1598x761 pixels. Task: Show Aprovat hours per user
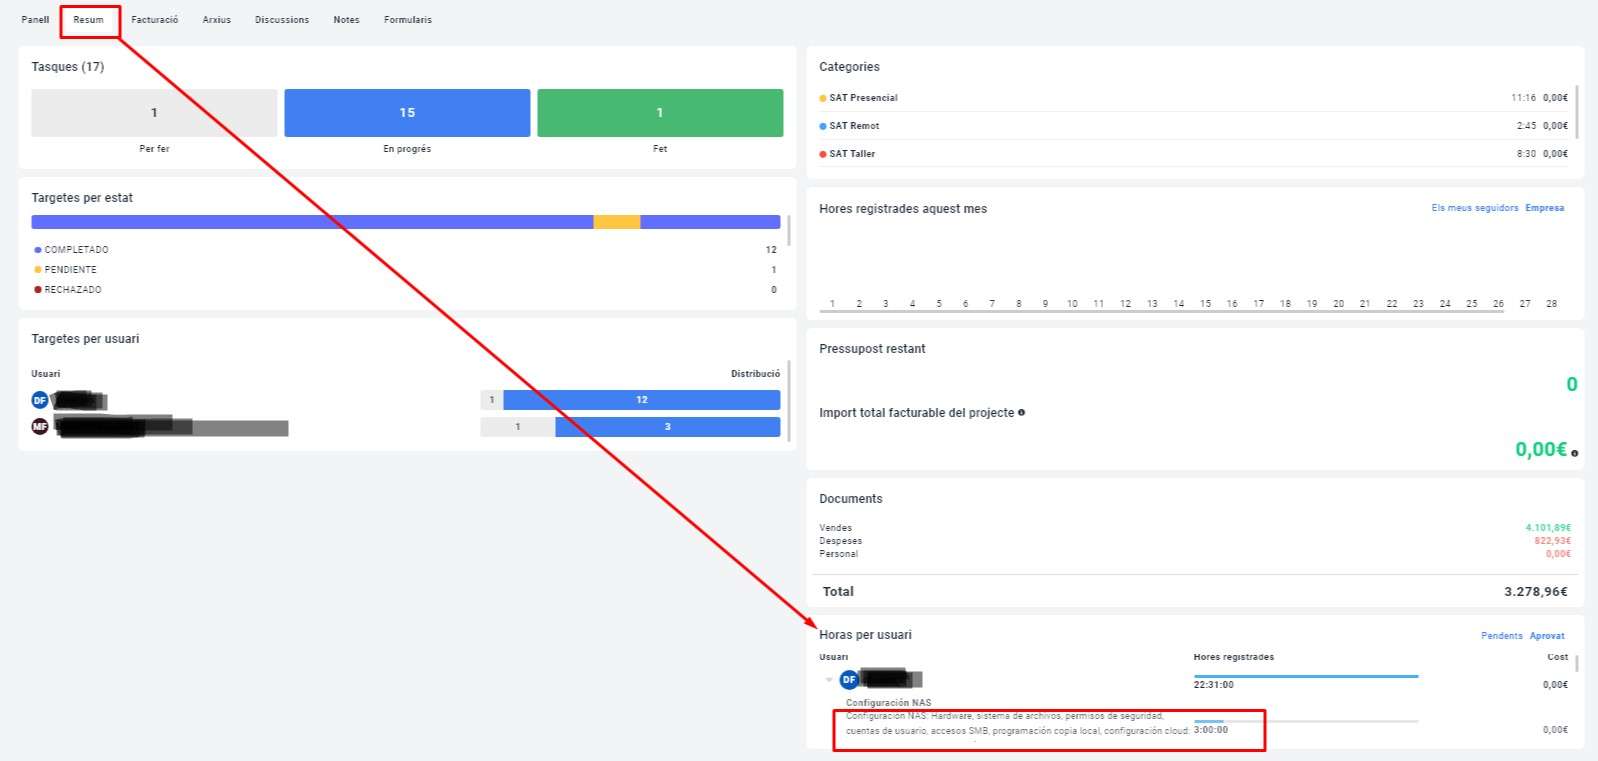pyautogui.click(x=1547, y=636)
